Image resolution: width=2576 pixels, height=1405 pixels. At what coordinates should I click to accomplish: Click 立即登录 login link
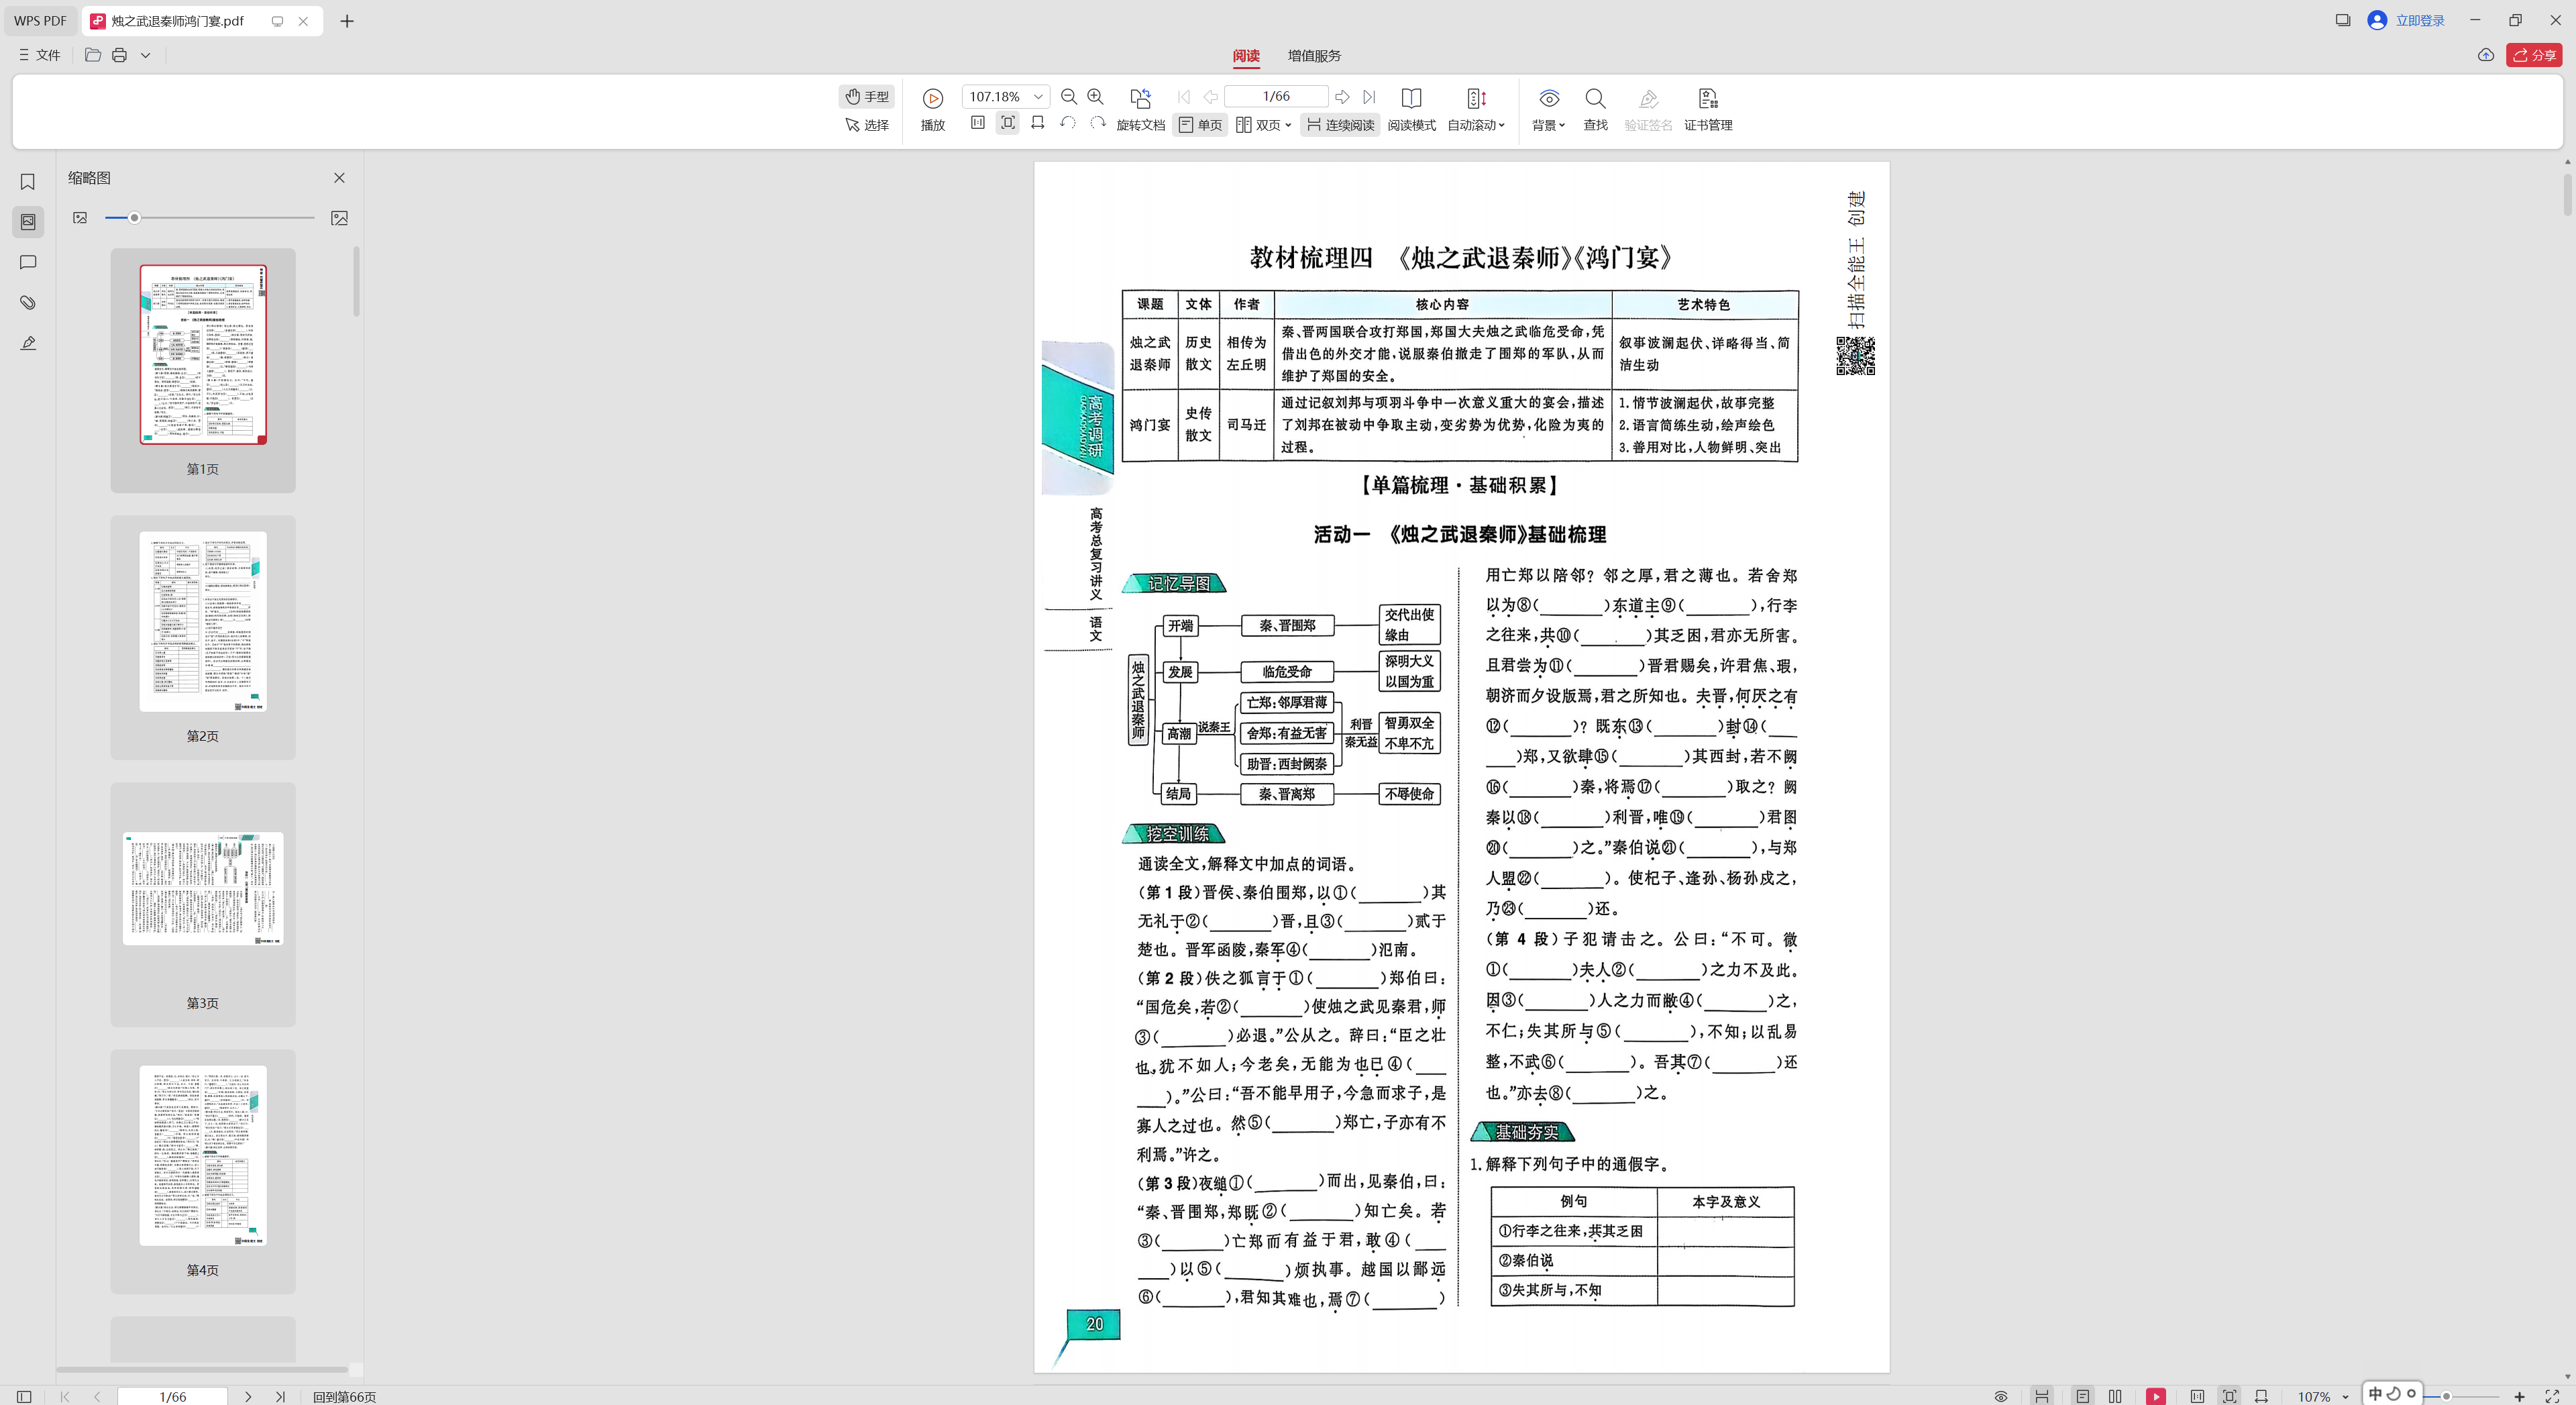[x=2419, y=20]
